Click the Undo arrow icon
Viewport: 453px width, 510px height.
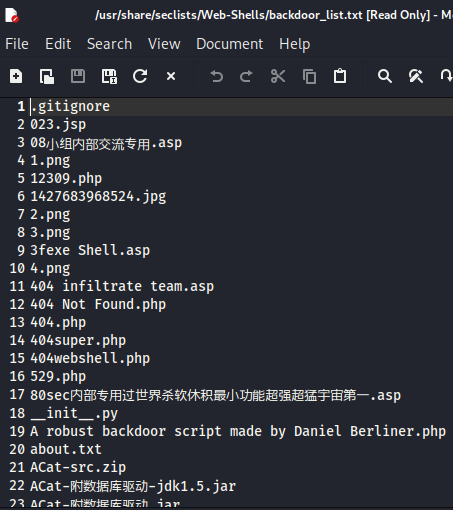tap(217, 76)
